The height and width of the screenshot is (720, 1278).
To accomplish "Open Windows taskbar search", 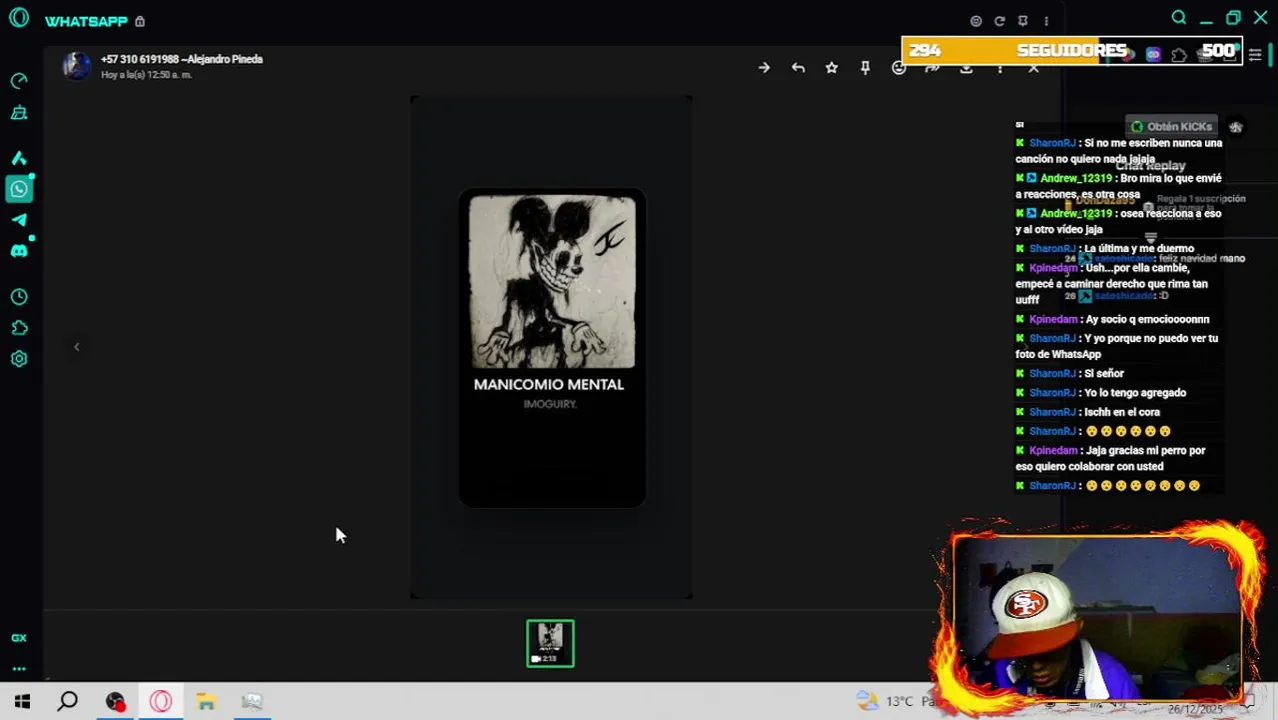I will click(x=68, y=702).
